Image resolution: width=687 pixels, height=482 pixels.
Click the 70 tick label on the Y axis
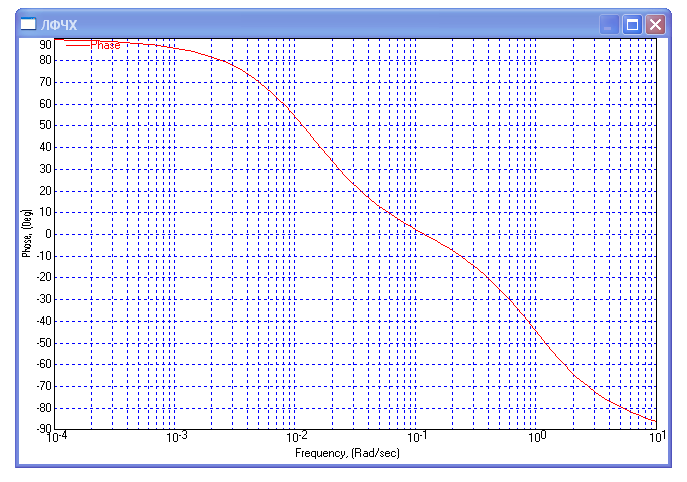pyautogui.click(x=45, y=82)
